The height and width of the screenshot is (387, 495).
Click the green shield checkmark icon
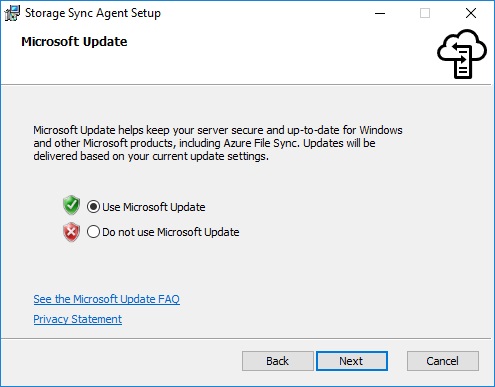(71, 205)
